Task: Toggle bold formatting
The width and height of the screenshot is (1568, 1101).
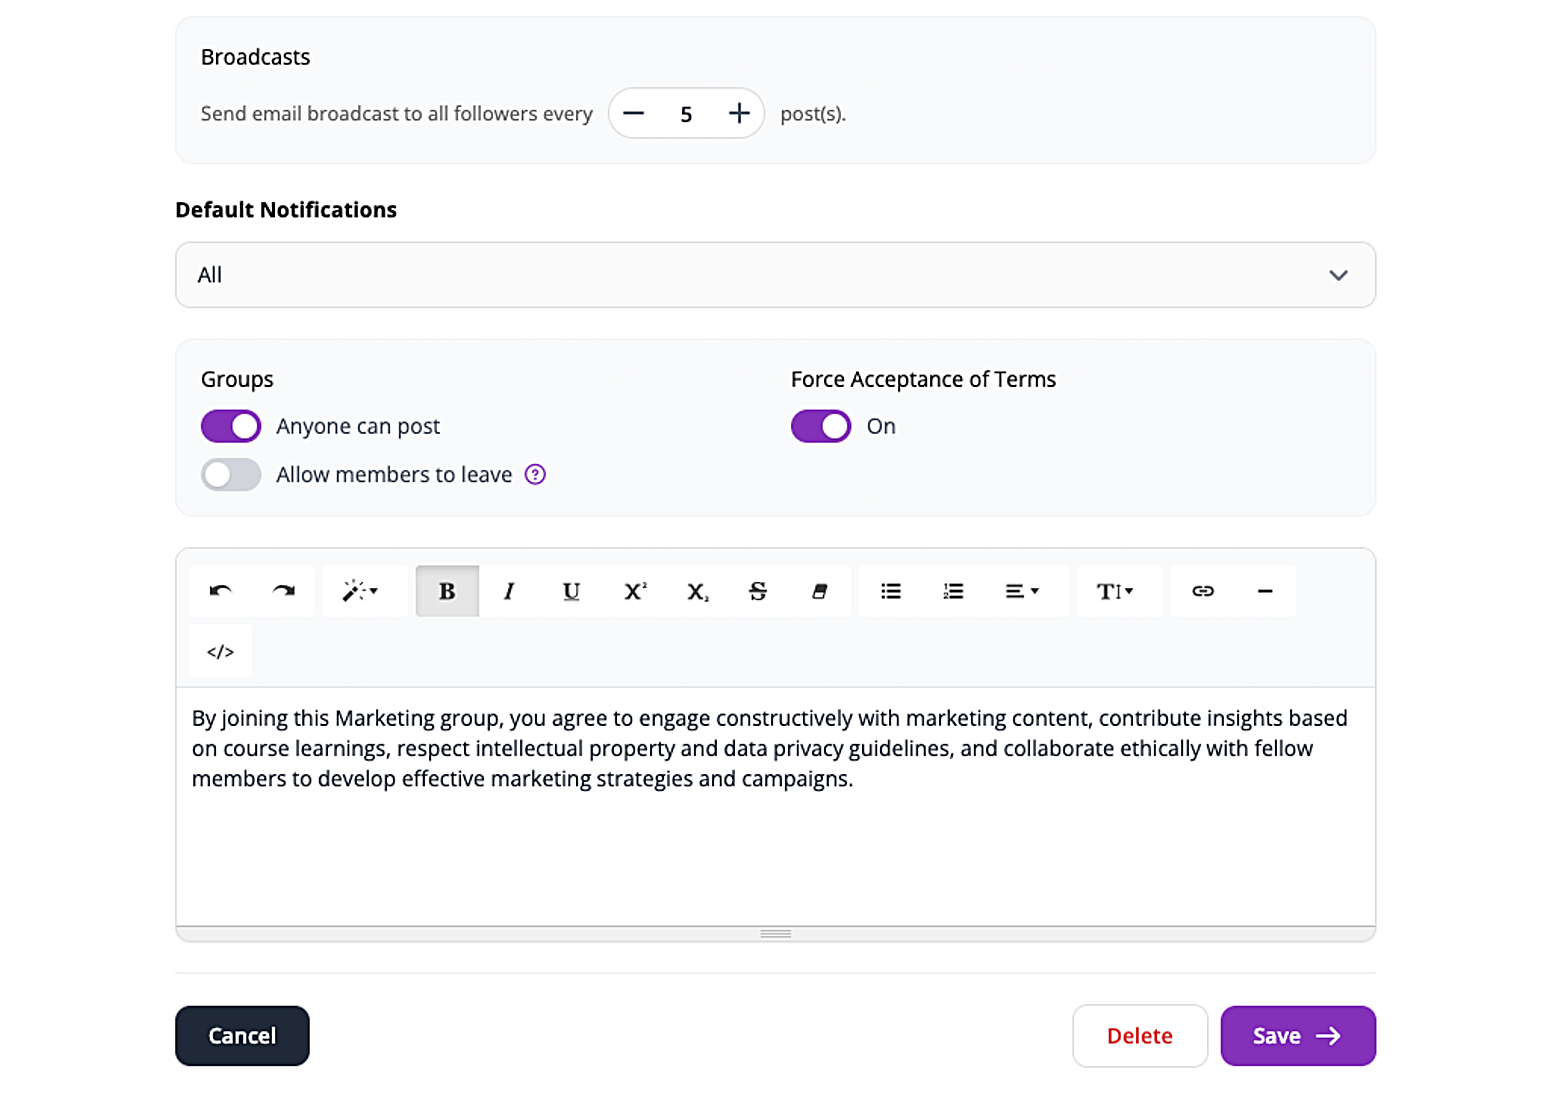Action: point(447,591)
